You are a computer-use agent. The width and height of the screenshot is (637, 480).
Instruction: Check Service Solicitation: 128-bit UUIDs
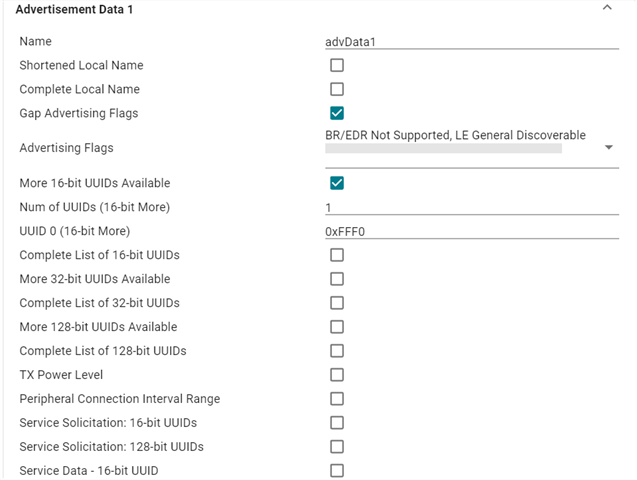click(x=337, y=447)
